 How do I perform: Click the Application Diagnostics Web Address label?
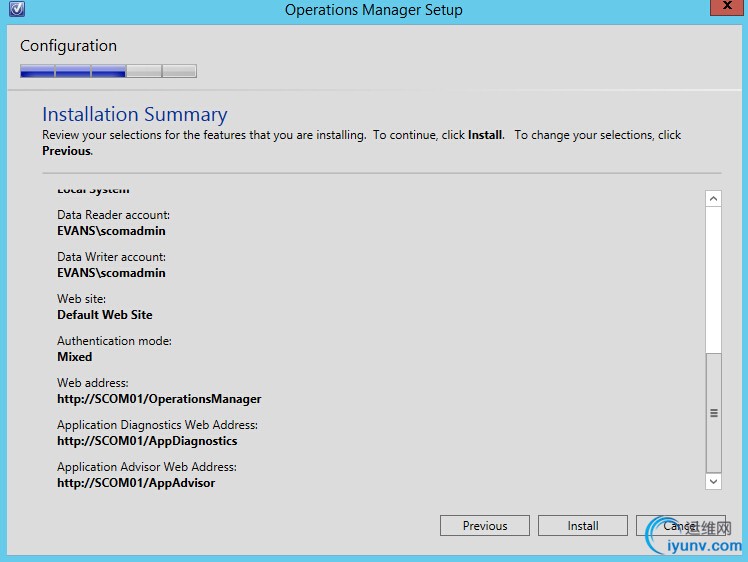pyautogui.click(x=157, y=425)
